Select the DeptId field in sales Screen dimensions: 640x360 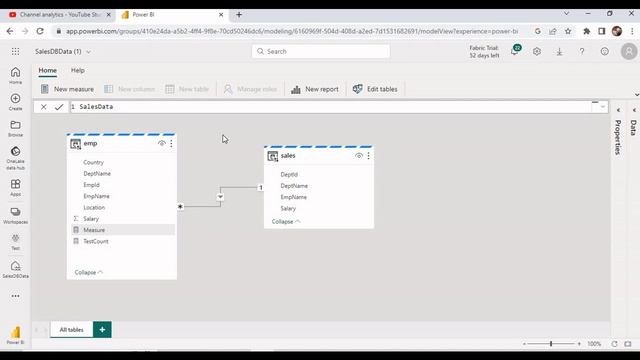coord(289,175)
